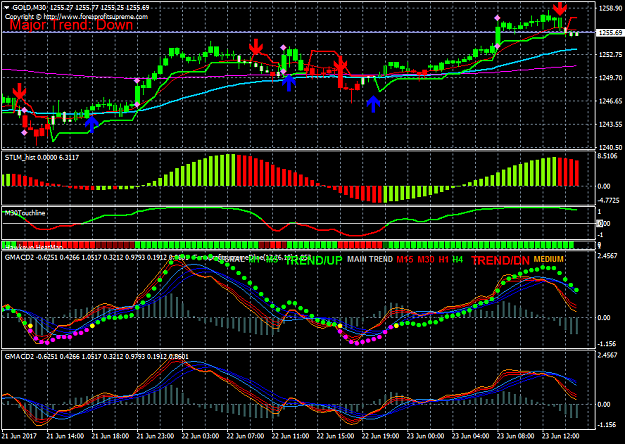The height and width of the screenshot is (444, 625).
Task: Click the 1240.50 price axis label
Action: coord(609,147)
